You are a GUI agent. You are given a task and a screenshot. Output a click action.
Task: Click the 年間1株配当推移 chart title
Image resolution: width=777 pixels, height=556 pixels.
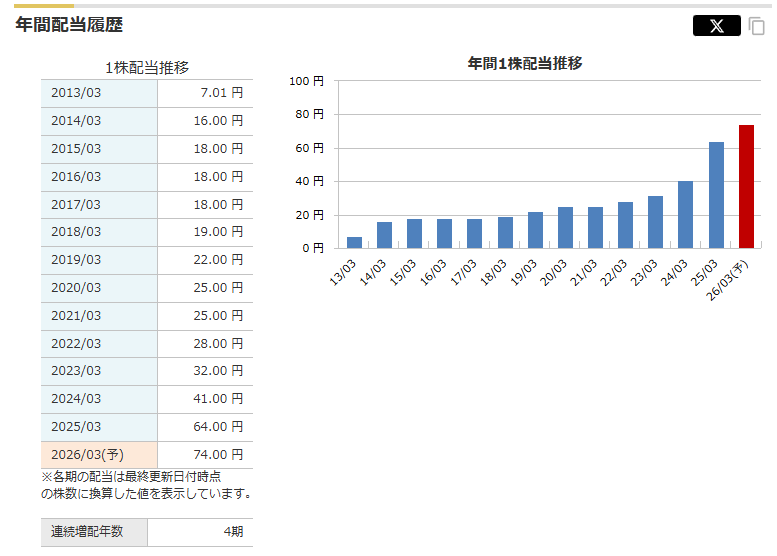(525, 63)
